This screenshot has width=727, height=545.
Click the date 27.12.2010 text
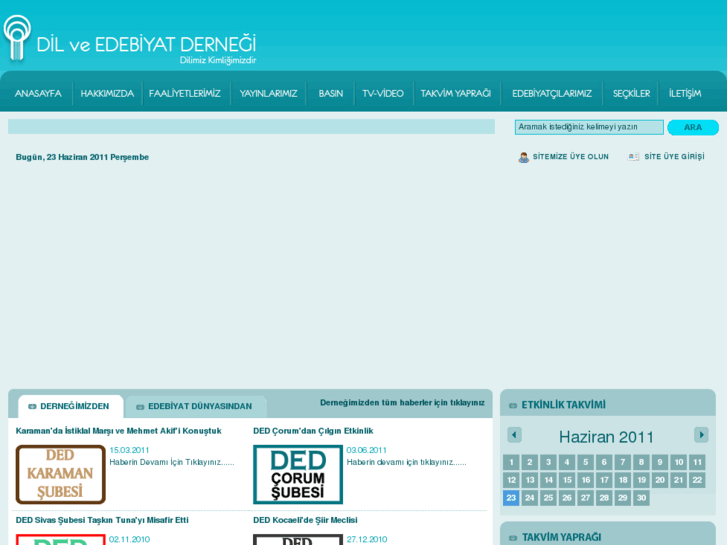pos(366,539)
